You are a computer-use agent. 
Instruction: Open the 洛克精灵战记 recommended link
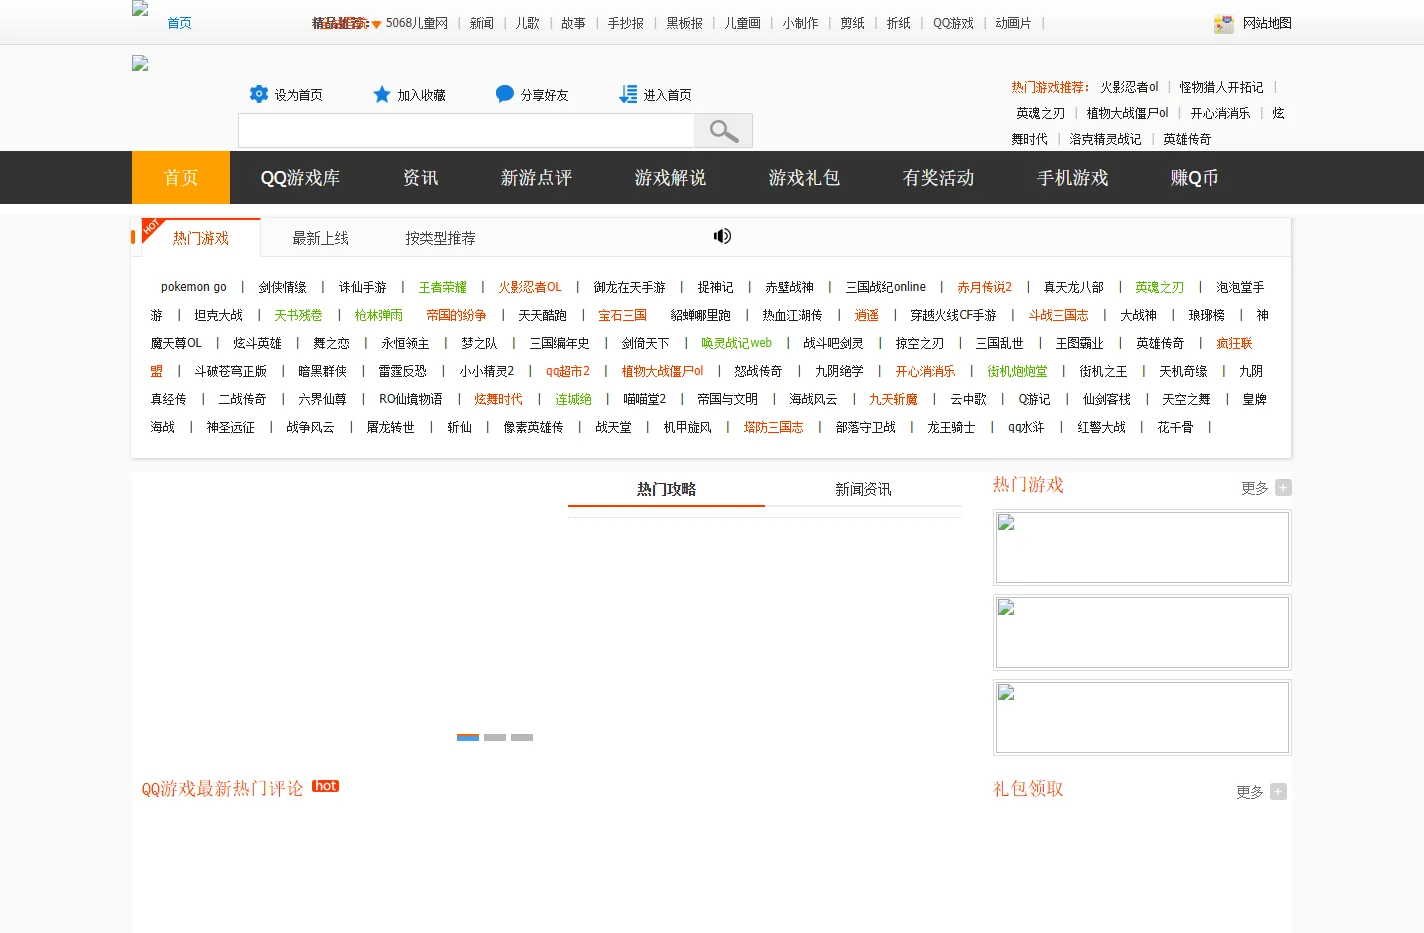(1105, 139)
